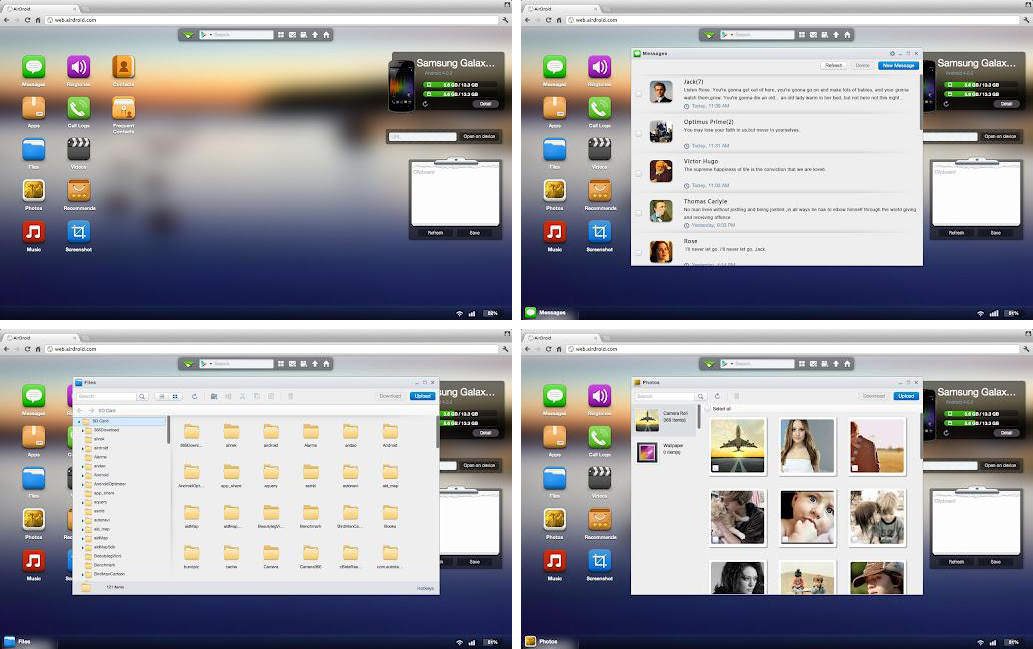Expand the aquery folder in tree
This screenshot has width=1033, height=649.
click(83, 502)
